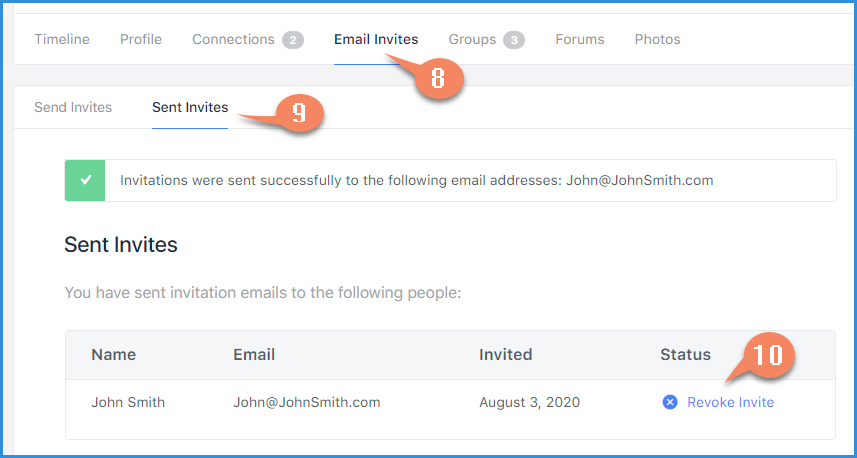Click the orange step 8 callout marker
The width and height of the screenshot is (857, 458).
[x=437, y=79]
